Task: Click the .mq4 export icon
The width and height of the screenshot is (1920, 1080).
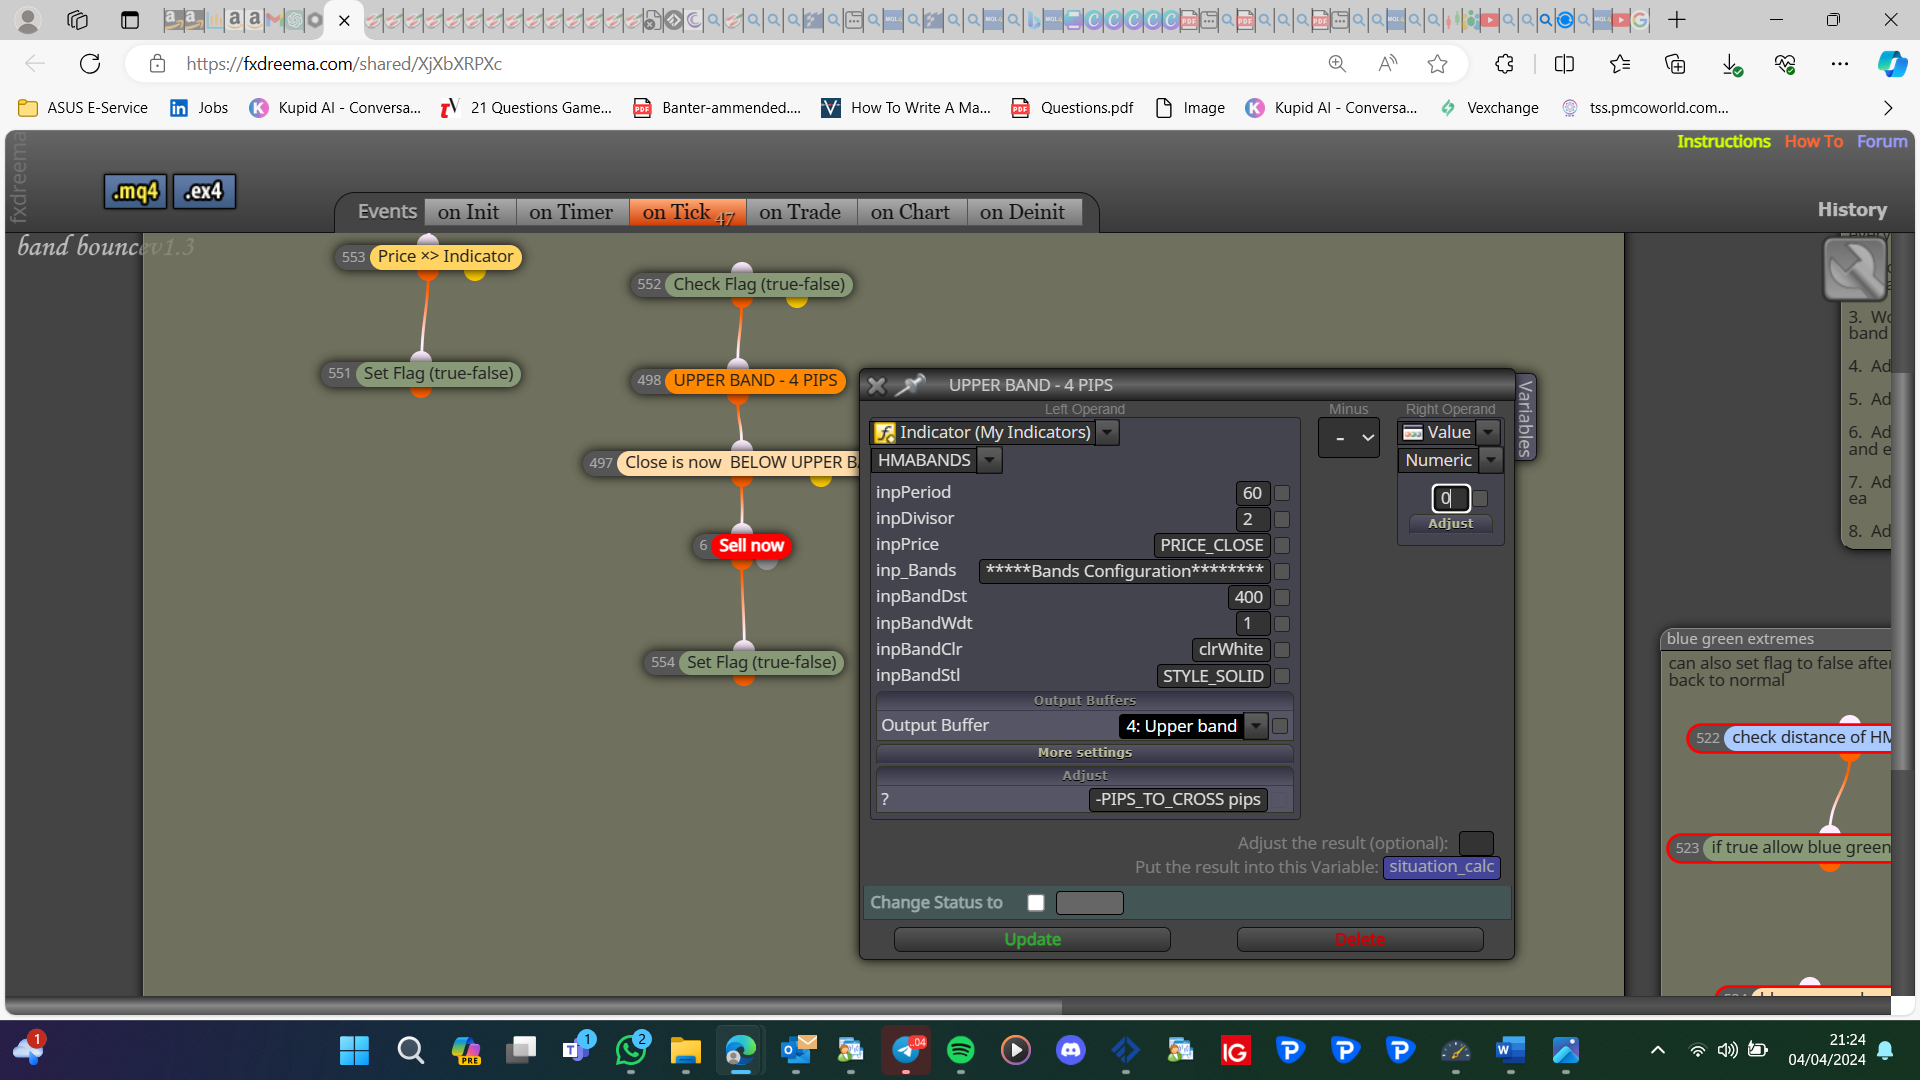Action: (135, 191)
